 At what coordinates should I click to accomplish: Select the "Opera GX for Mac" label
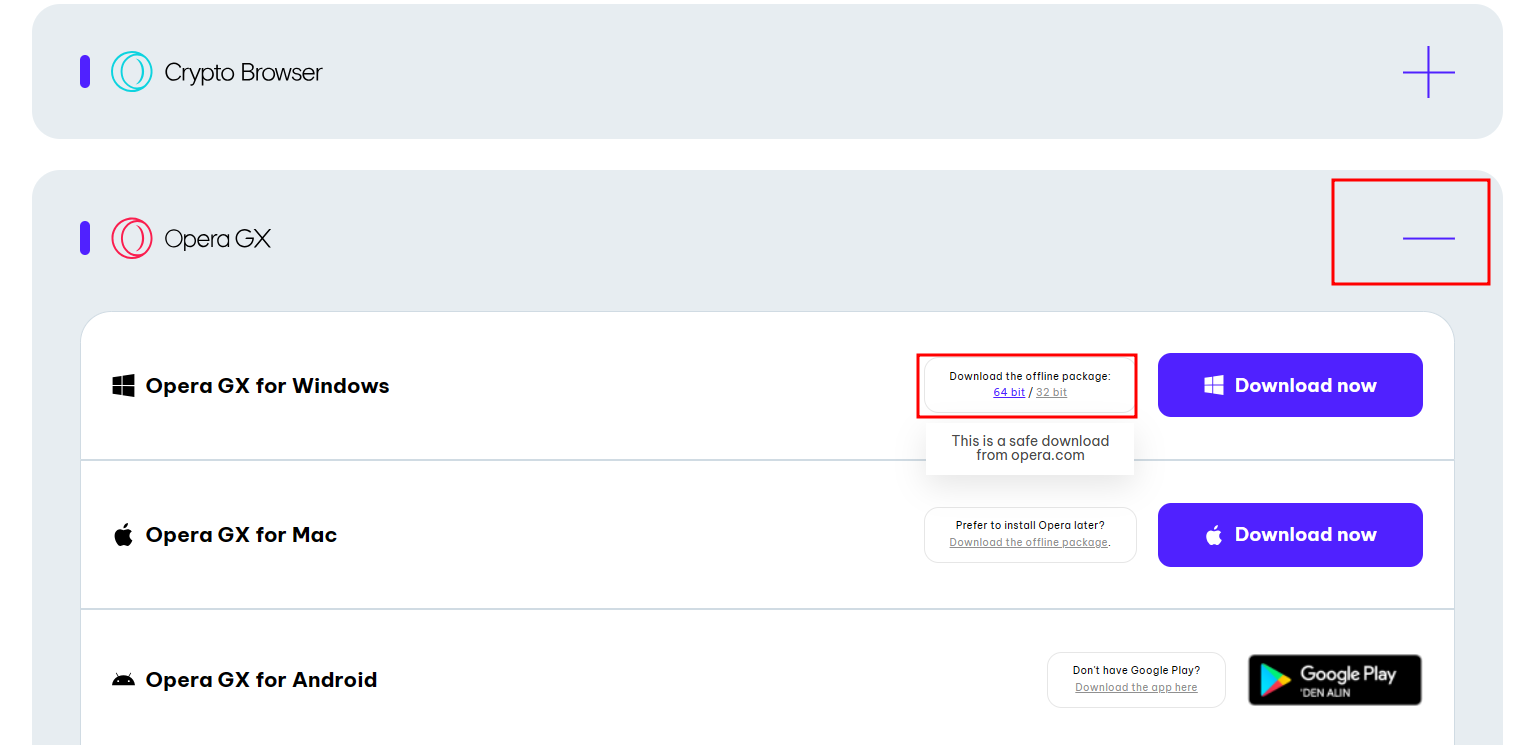click(x=241, y=535)
